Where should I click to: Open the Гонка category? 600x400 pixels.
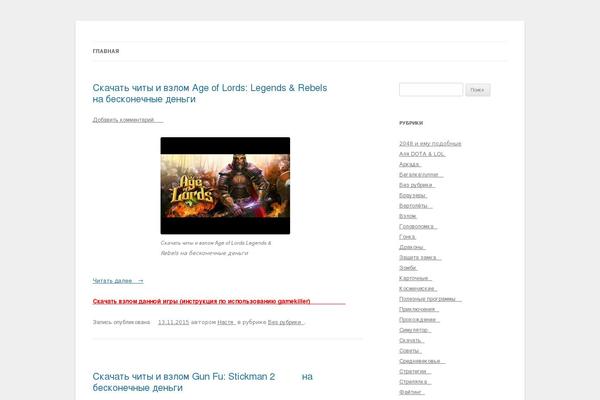(408, 237)
